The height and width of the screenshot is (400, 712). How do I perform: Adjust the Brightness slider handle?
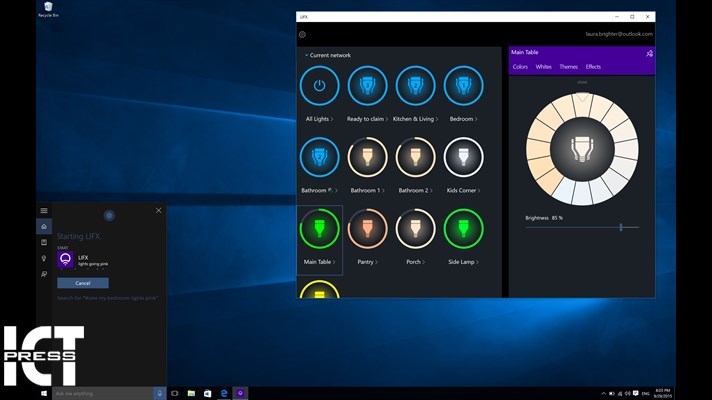(x=621, y=227)
